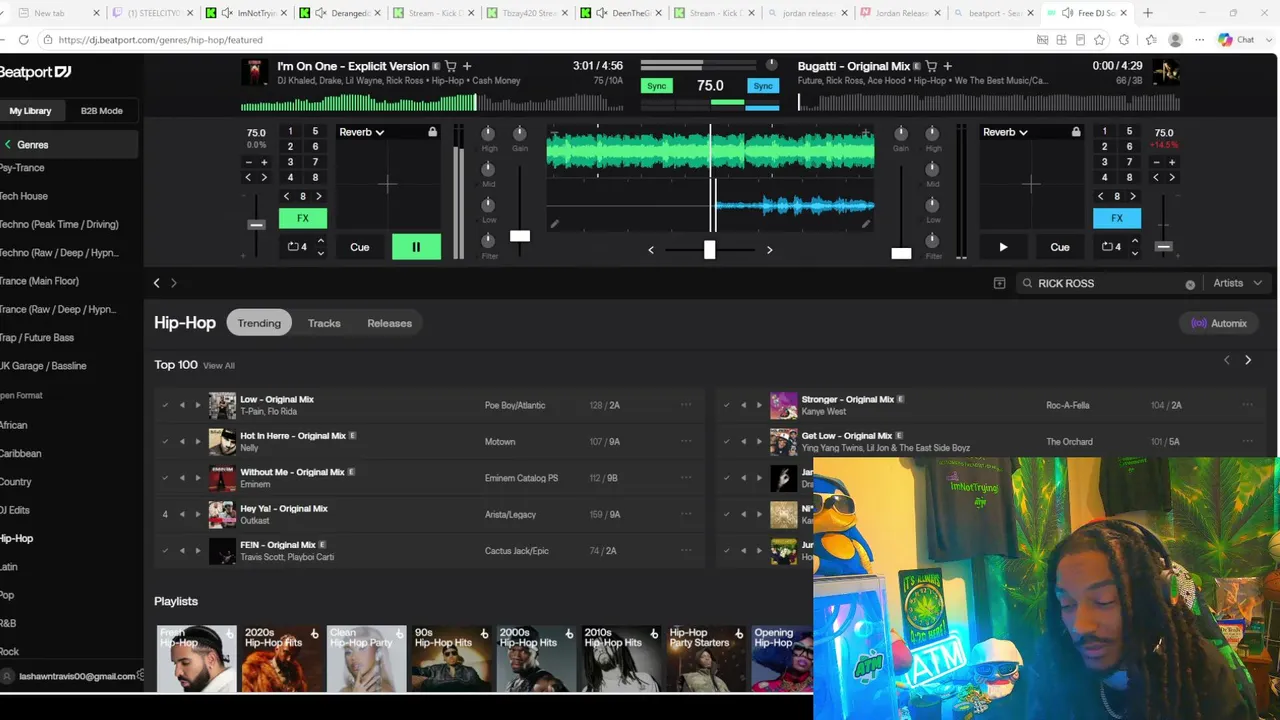Move crossfader left with the arrow
This screenshot has height=720, width=1280.
(x=651, y=250)
